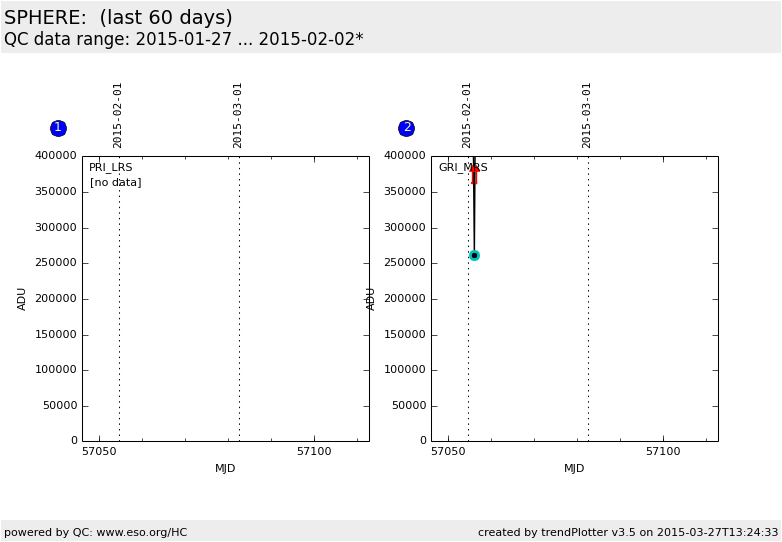Click the 2015-03-01 date label above GRI_MRS plot
The width and height of the screenshot is (782, 542).
click(587, 115)
